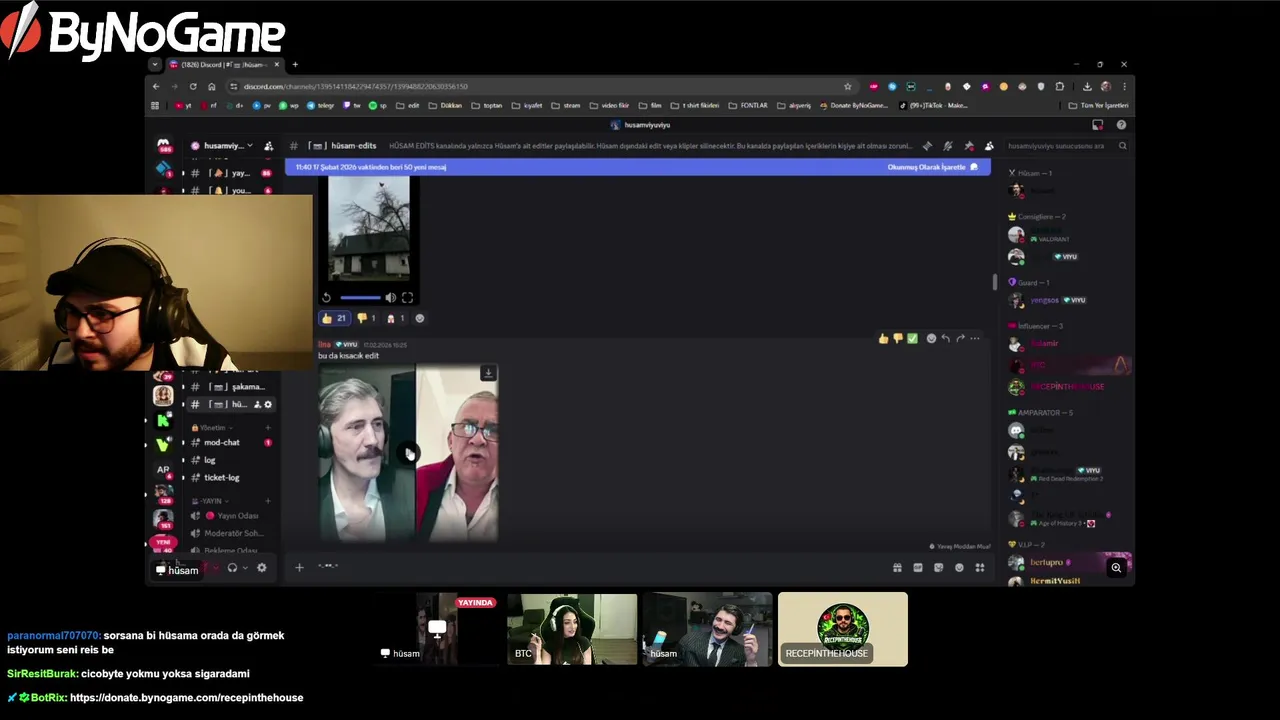Mute the first video's volume speaker

tap(390, 297)
